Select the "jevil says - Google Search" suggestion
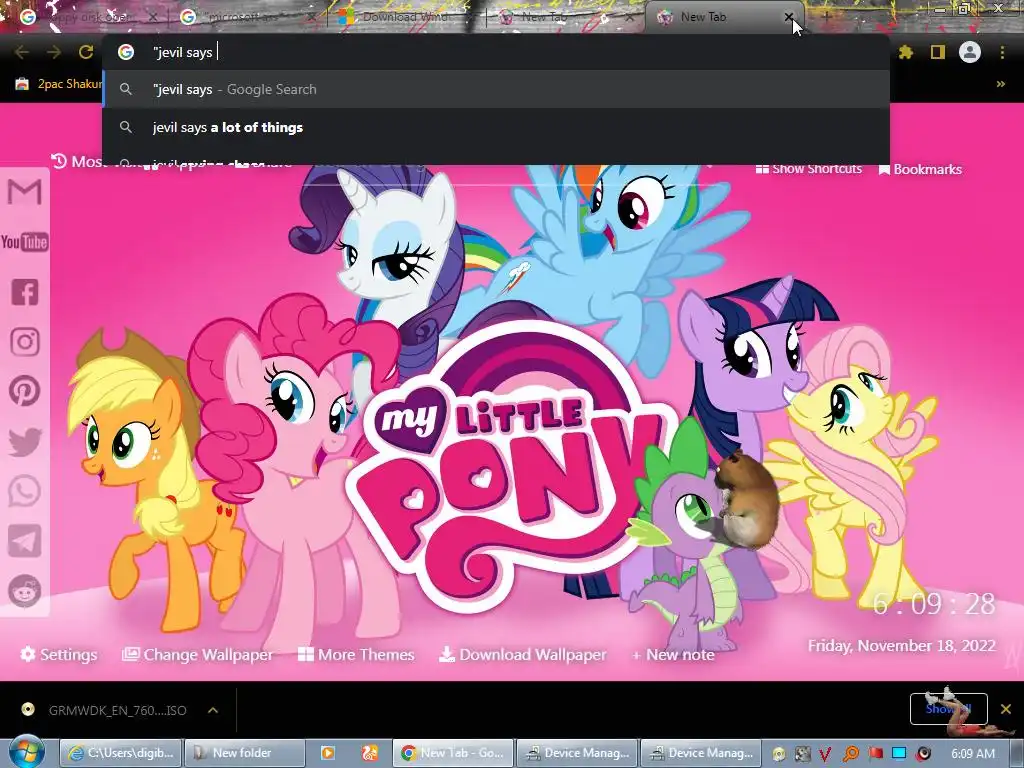The image size is (1024, 768). point(496,89)
